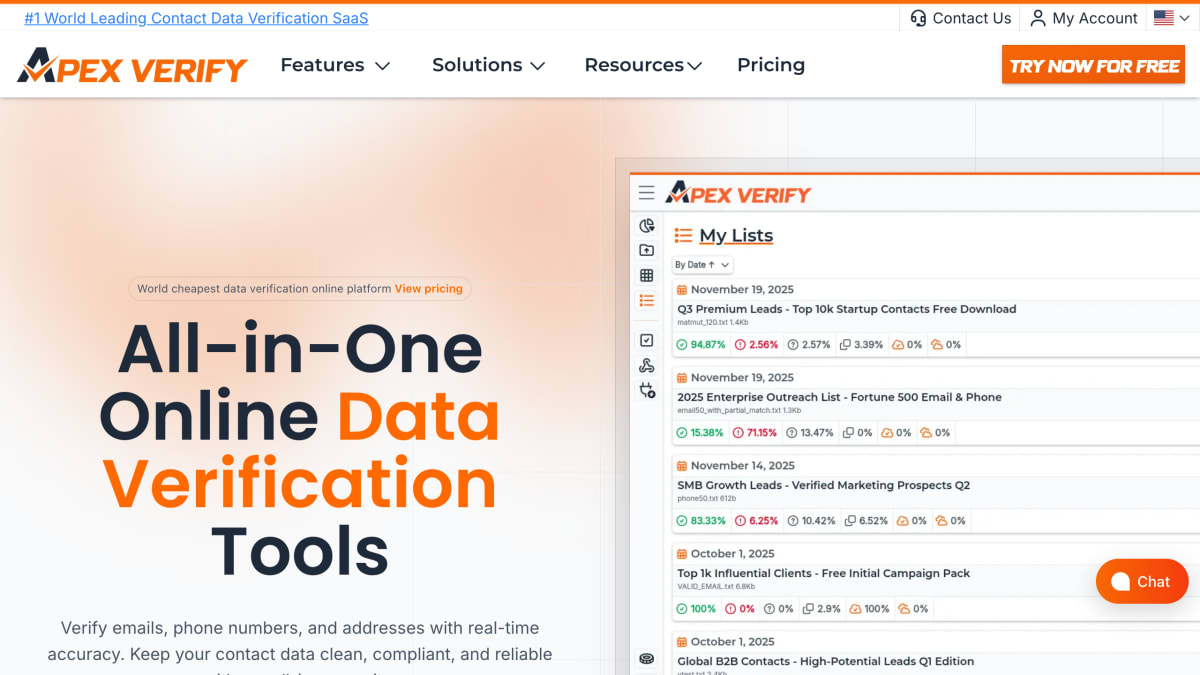Open SMB Growth Leads list title
Screen dimensions: 1200x675
point(824,485)
